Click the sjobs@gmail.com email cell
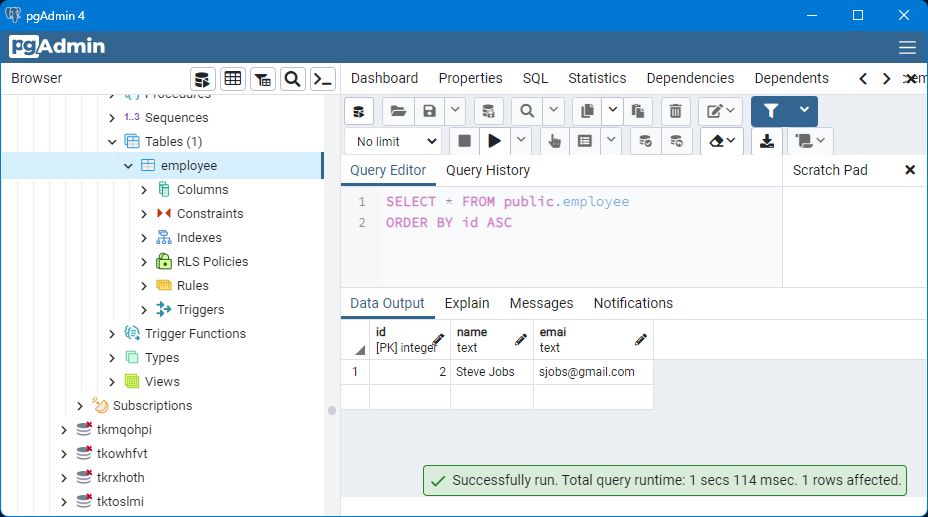The height and width of the screenshot is (517, 928). point(593,372)
